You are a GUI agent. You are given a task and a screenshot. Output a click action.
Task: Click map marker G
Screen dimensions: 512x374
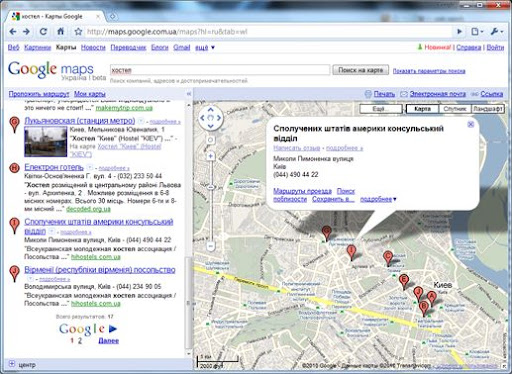327,232
